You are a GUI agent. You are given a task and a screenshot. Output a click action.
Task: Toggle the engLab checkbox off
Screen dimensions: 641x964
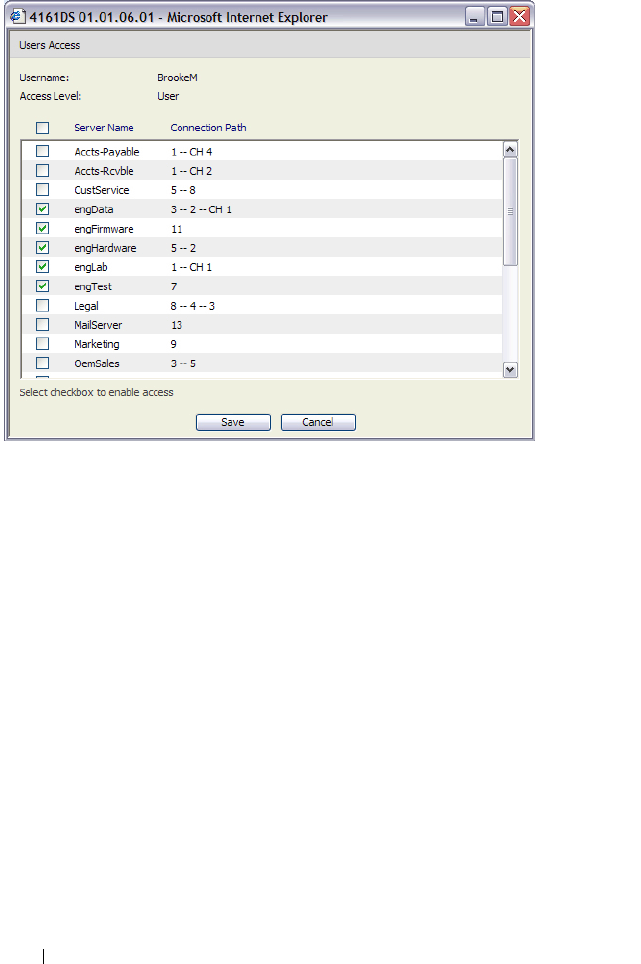[x=42, y=267]
